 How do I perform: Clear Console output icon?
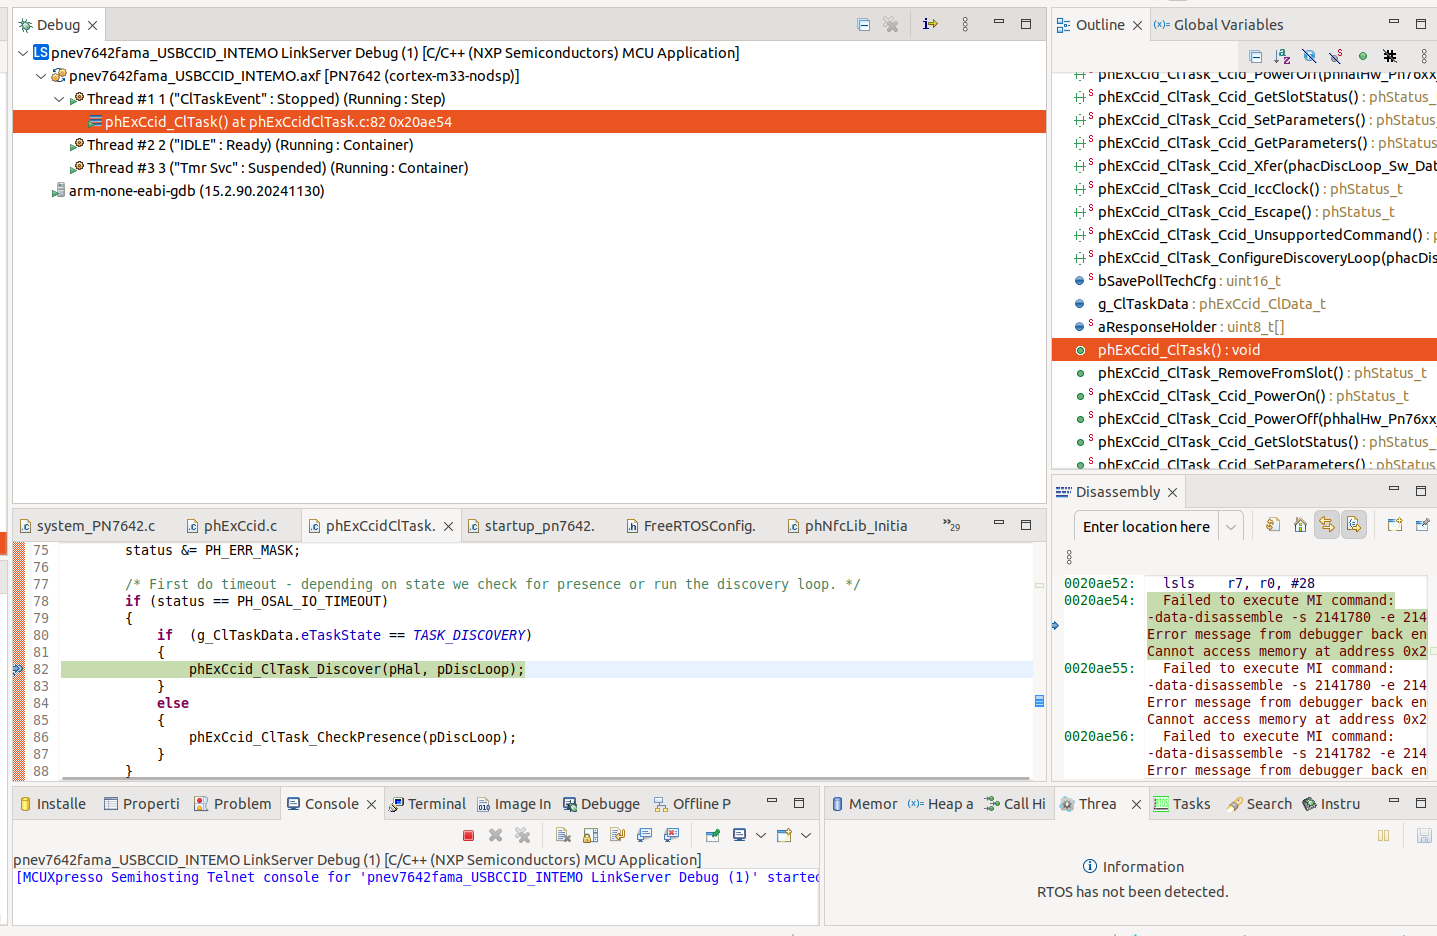tap(563, 835)
